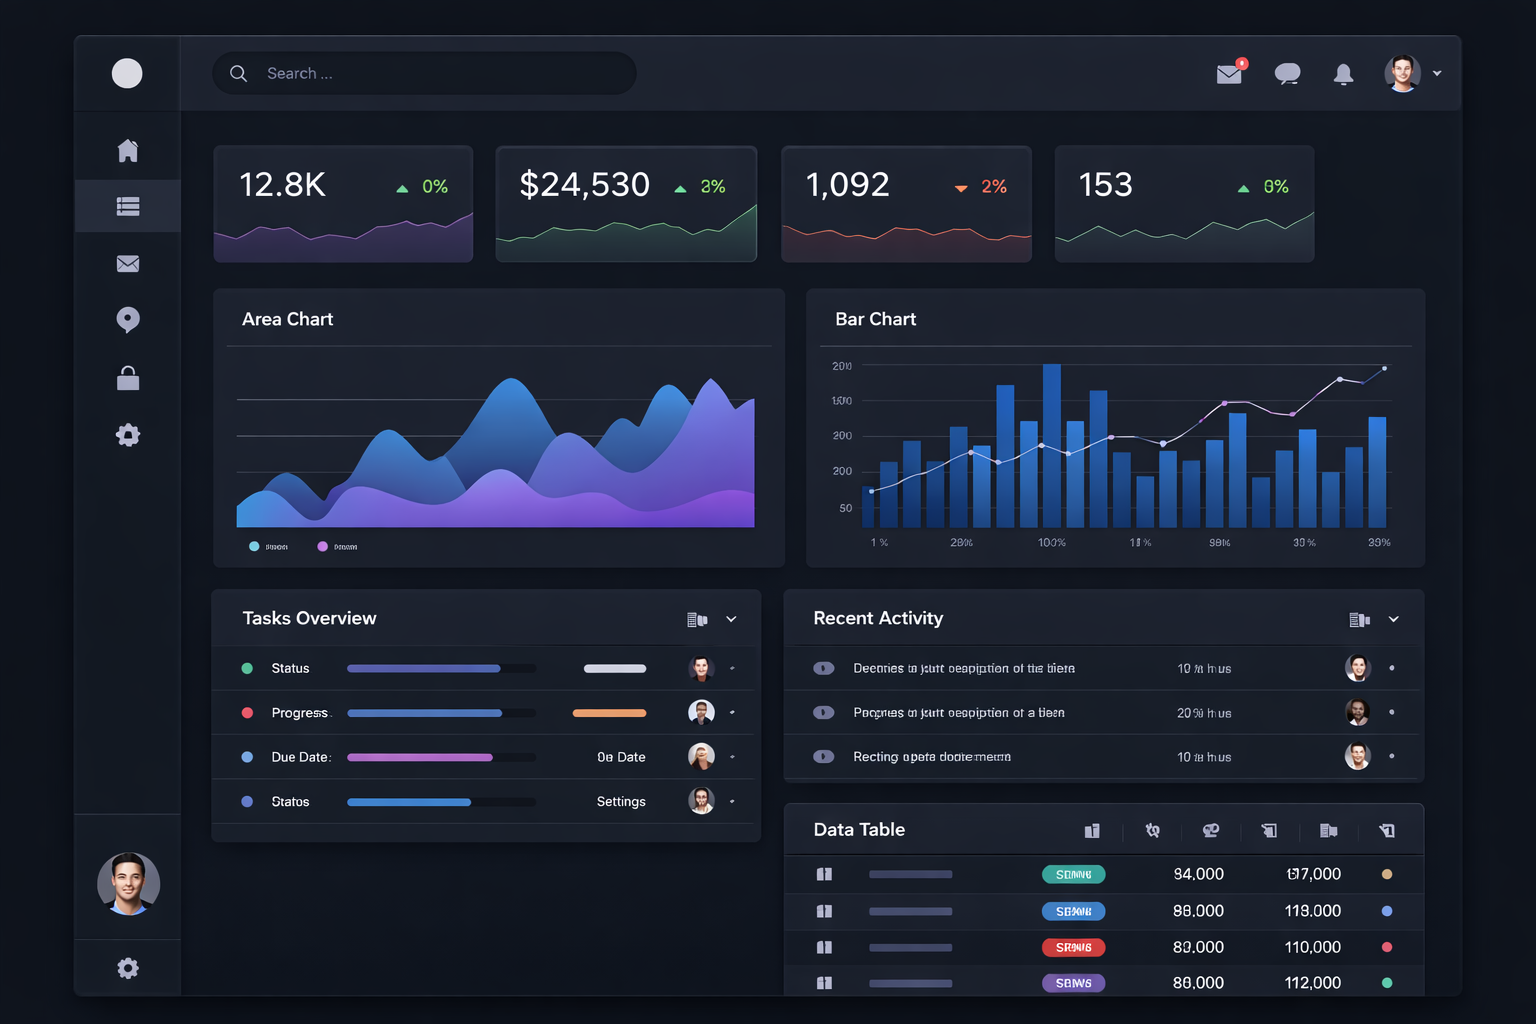Expand the Tasks Overview dropdown chevron
The image size is (1536, 1024).
731,618
